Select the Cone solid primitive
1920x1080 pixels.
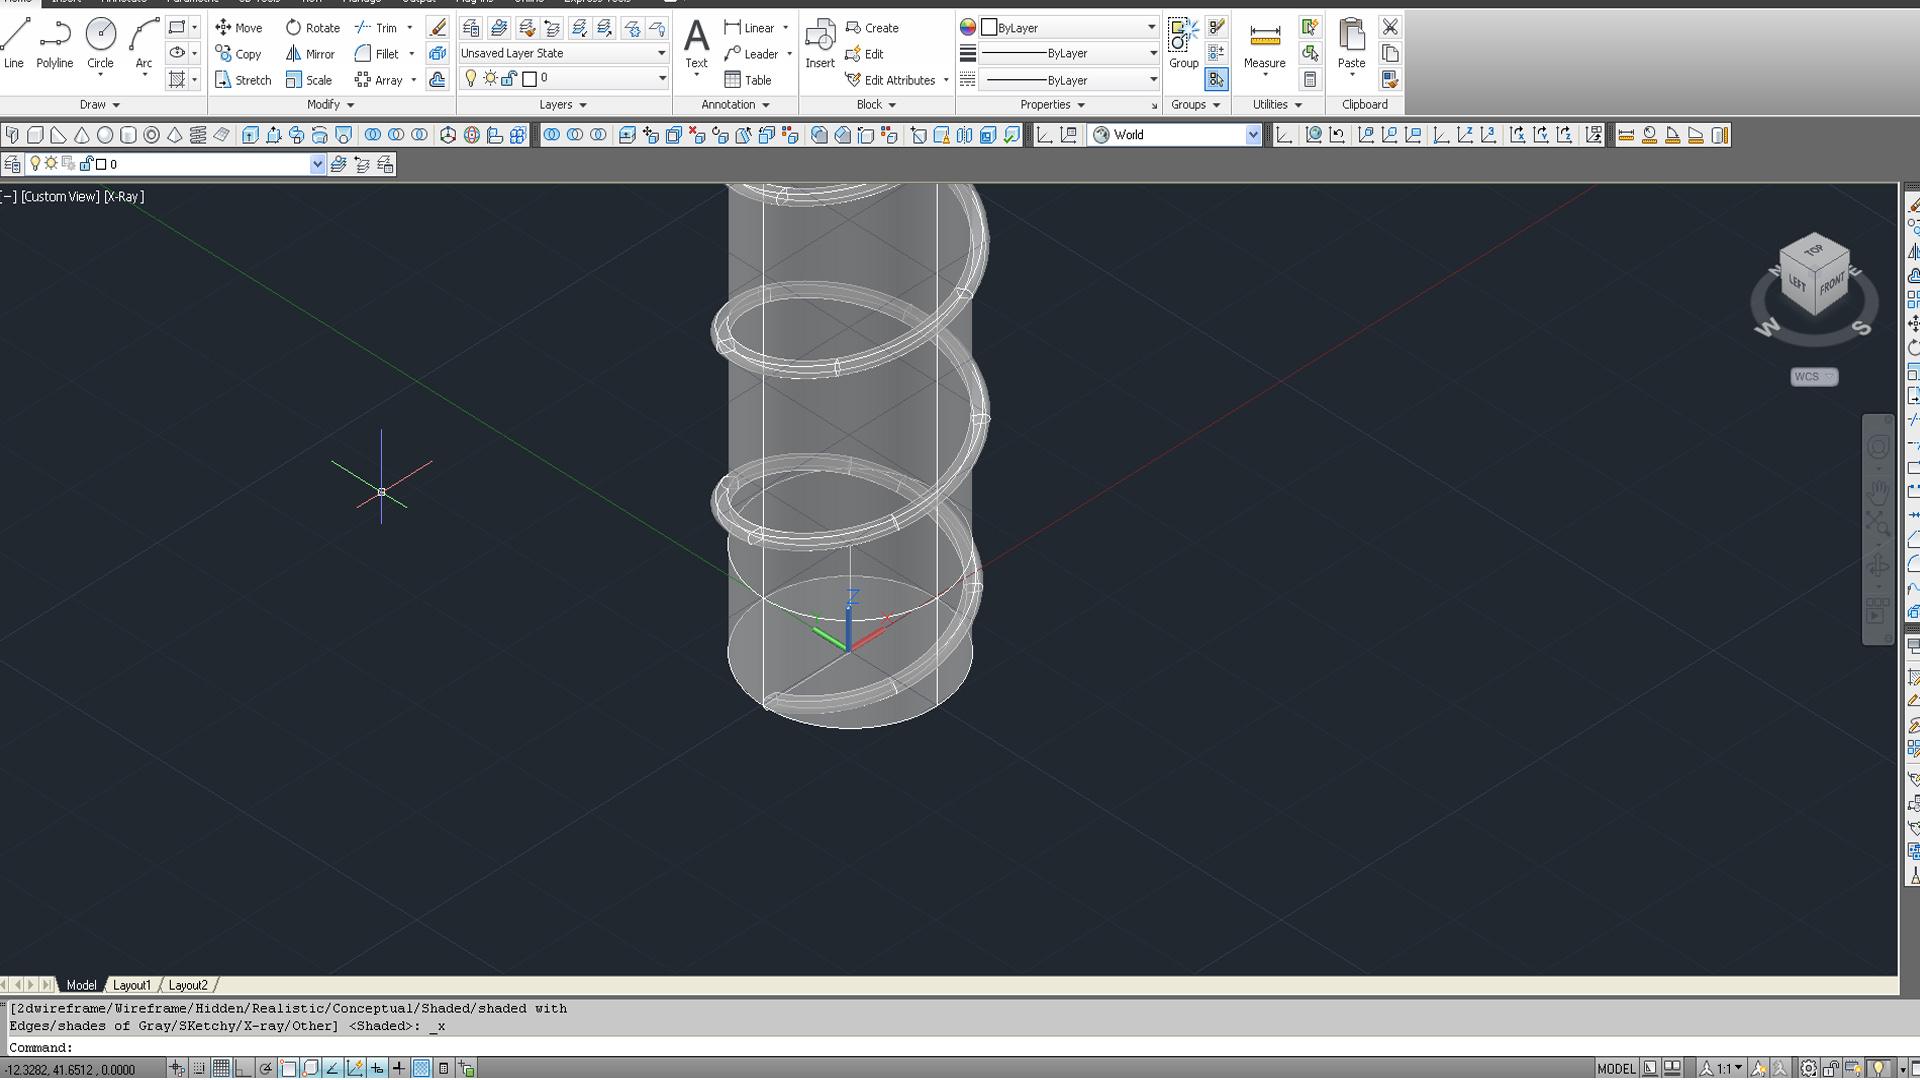pos(82,135)
